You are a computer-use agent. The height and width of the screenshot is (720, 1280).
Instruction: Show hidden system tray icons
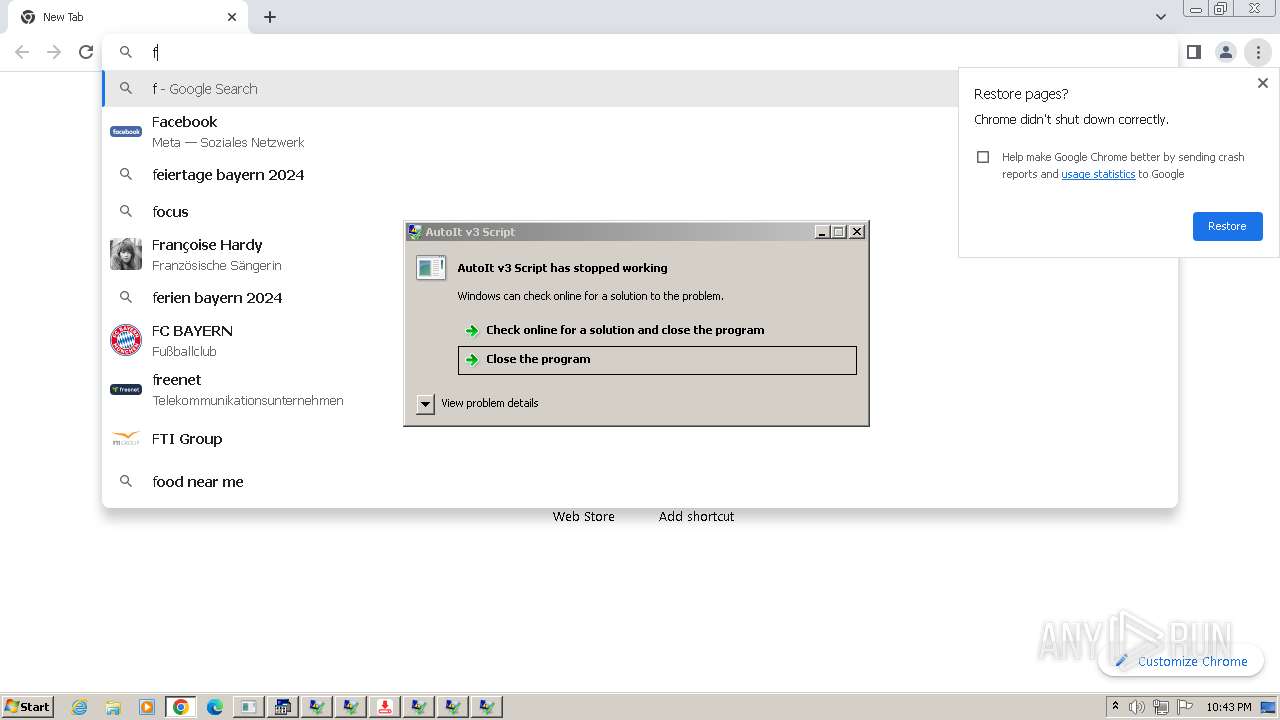tap(1115, 707)
